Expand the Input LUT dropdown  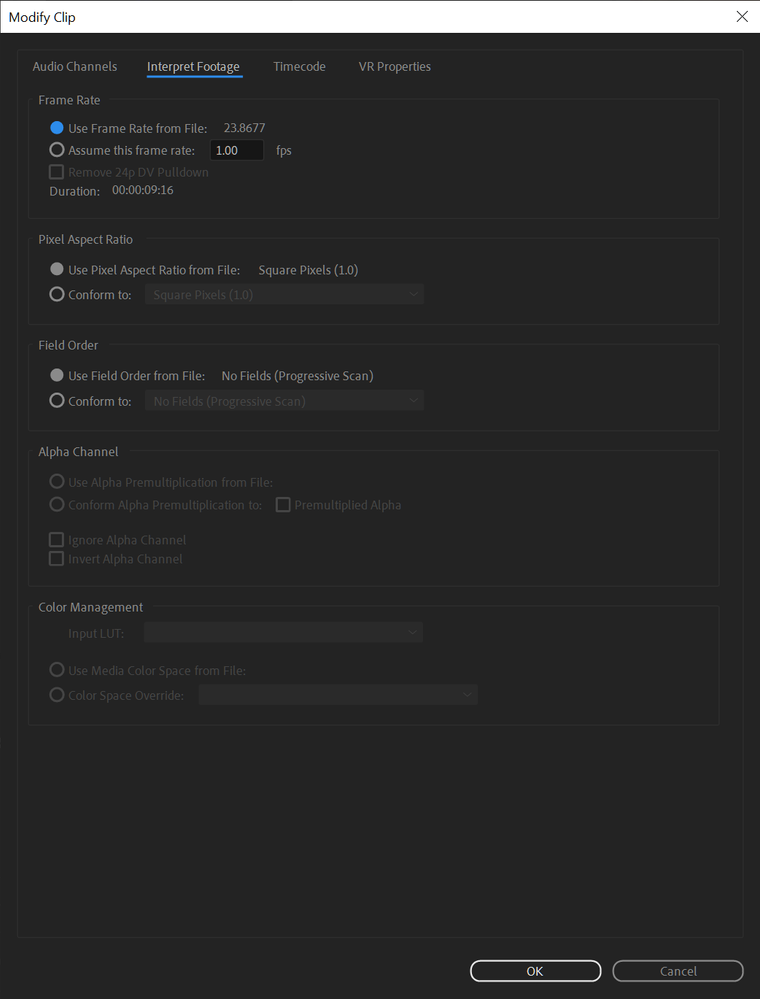point(283,633)
